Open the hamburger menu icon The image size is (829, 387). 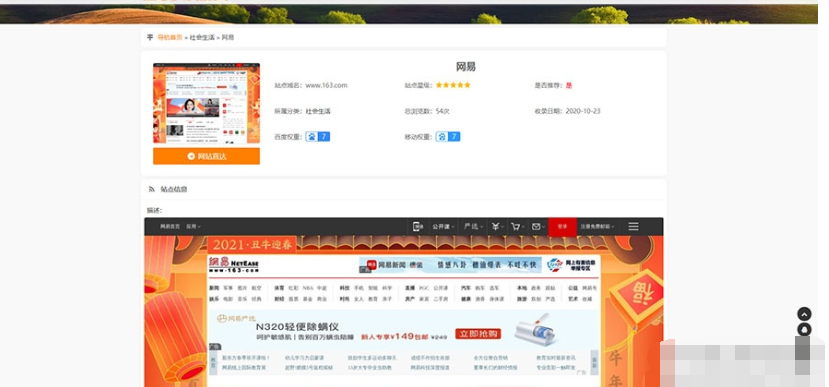coord(633,226)
